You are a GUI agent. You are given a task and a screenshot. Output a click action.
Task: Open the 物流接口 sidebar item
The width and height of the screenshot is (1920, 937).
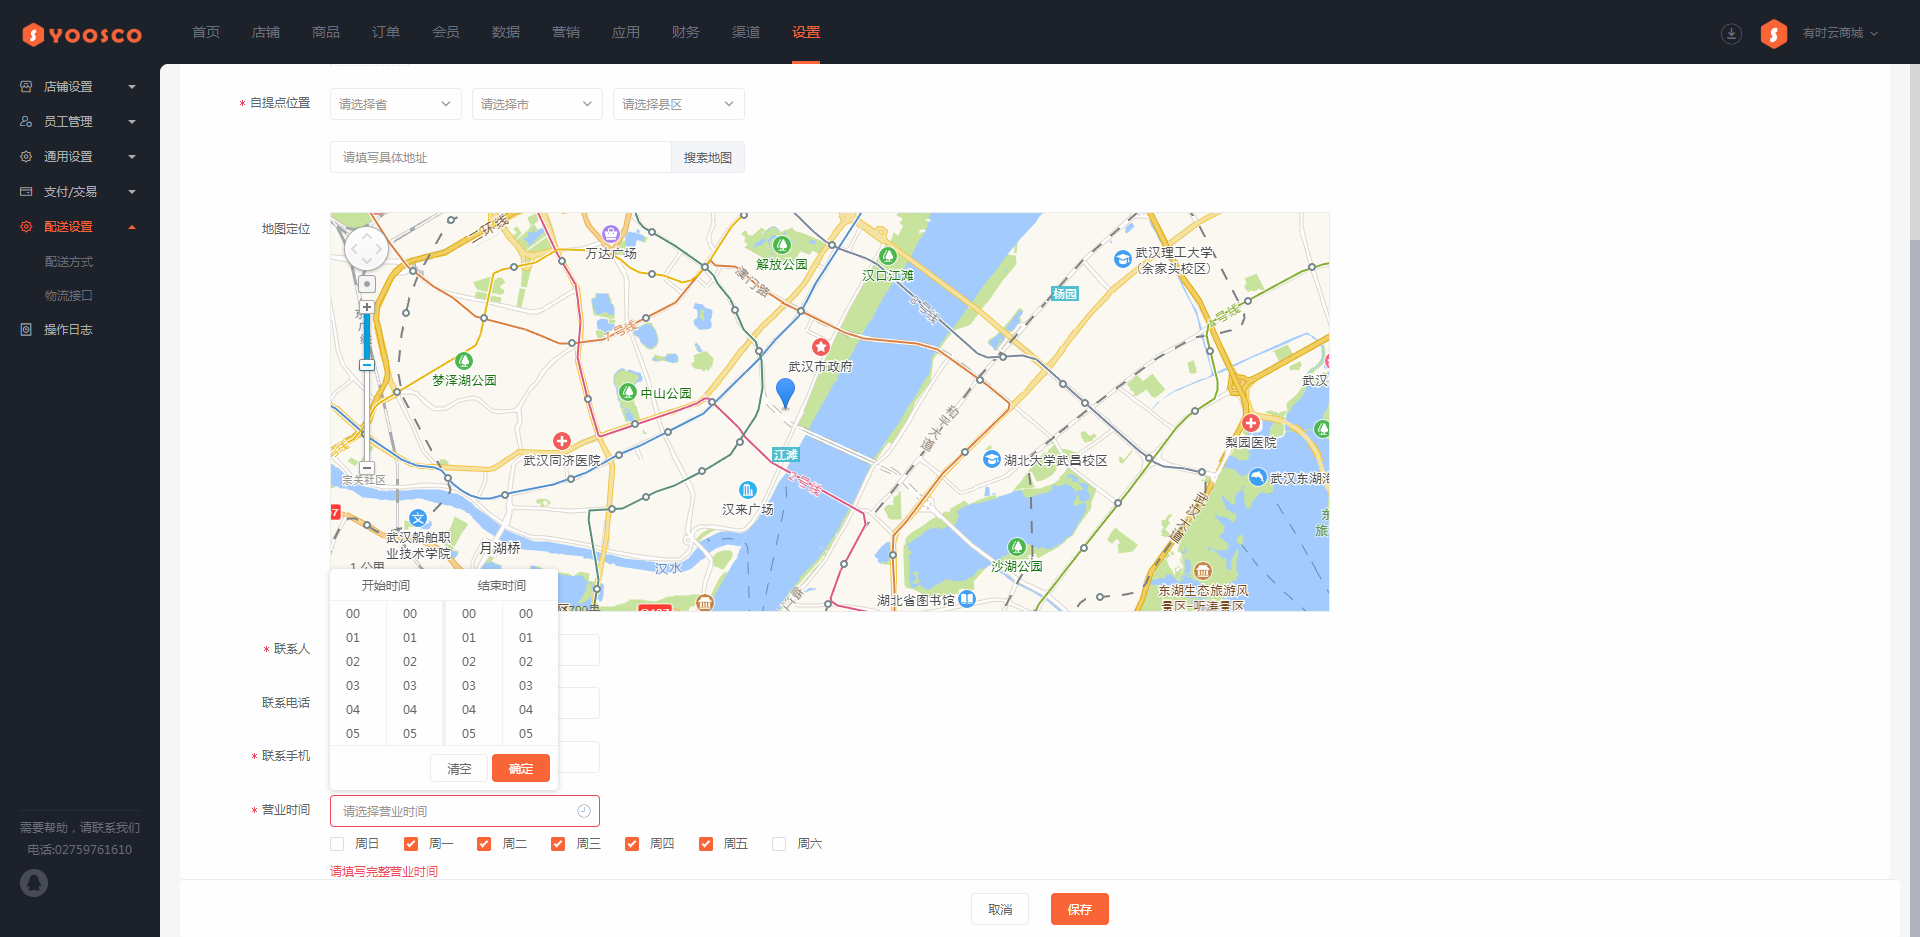coord(69,296)
